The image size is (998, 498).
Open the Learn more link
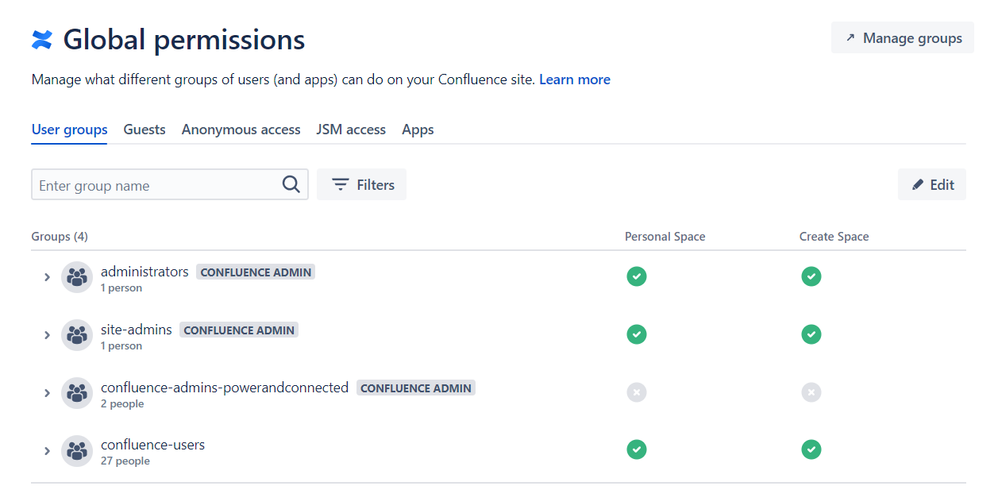pyautogui.click(x=575, y=80)
